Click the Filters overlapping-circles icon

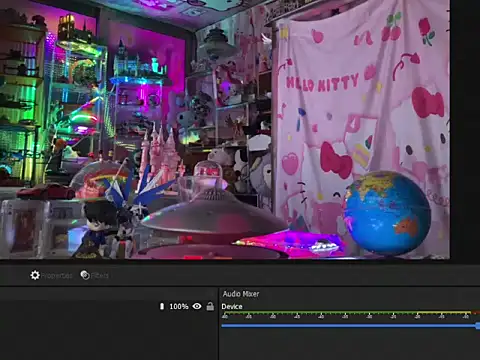(x=85, y=275)
